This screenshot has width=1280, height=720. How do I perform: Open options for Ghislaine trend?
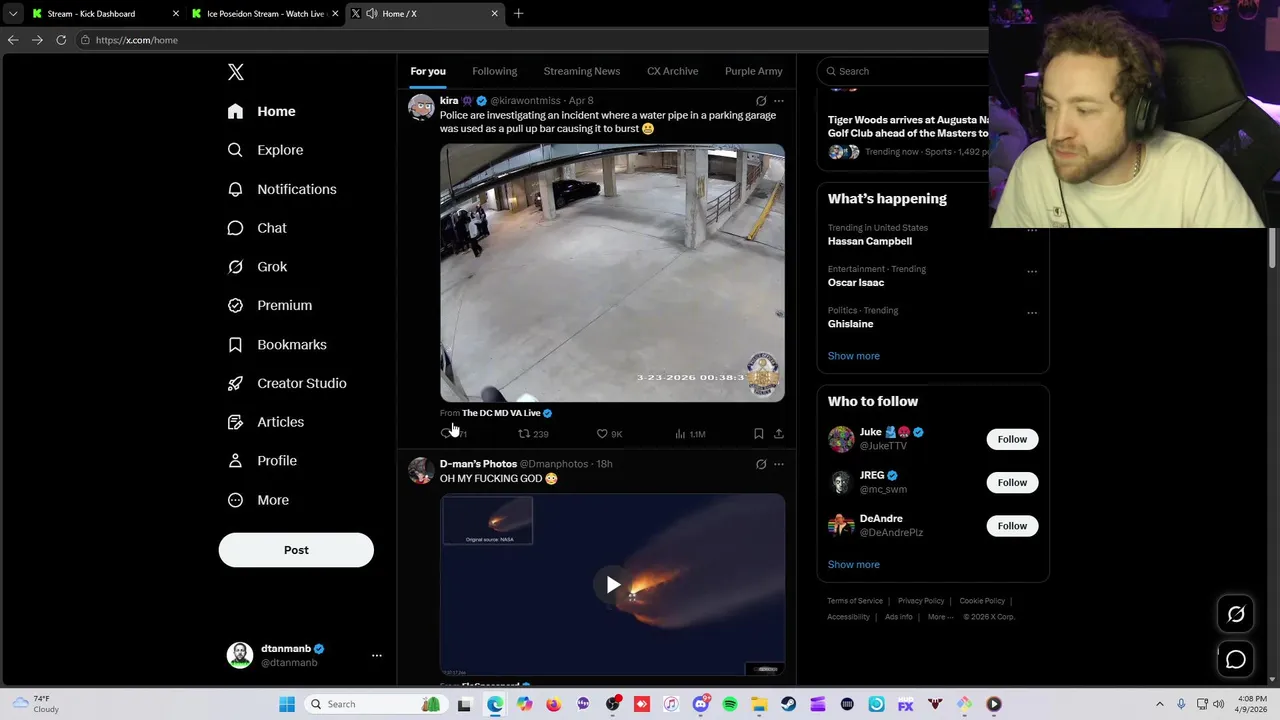point(1032,313)
